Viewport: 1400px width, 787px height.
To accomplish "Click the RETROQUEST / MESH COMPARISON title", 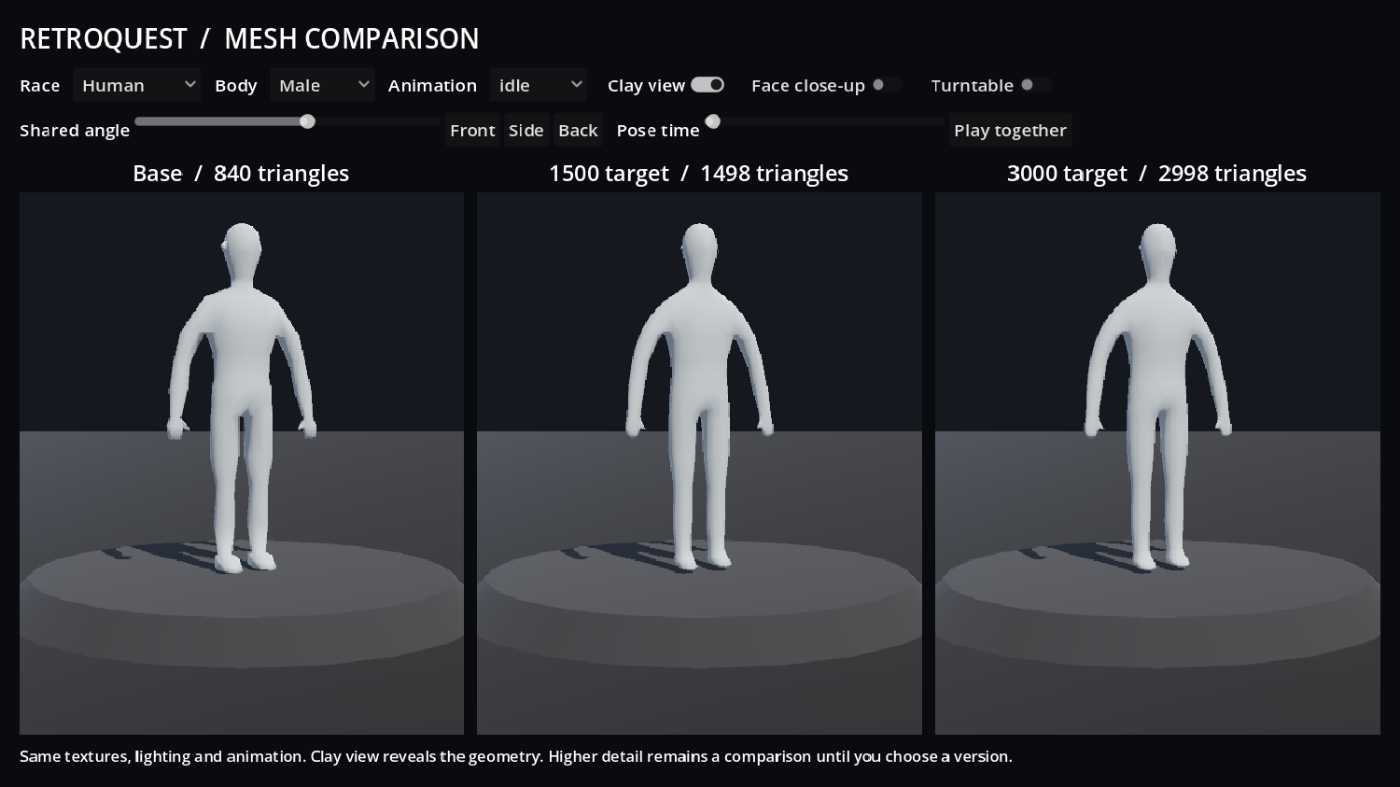I will coord(249,39).
